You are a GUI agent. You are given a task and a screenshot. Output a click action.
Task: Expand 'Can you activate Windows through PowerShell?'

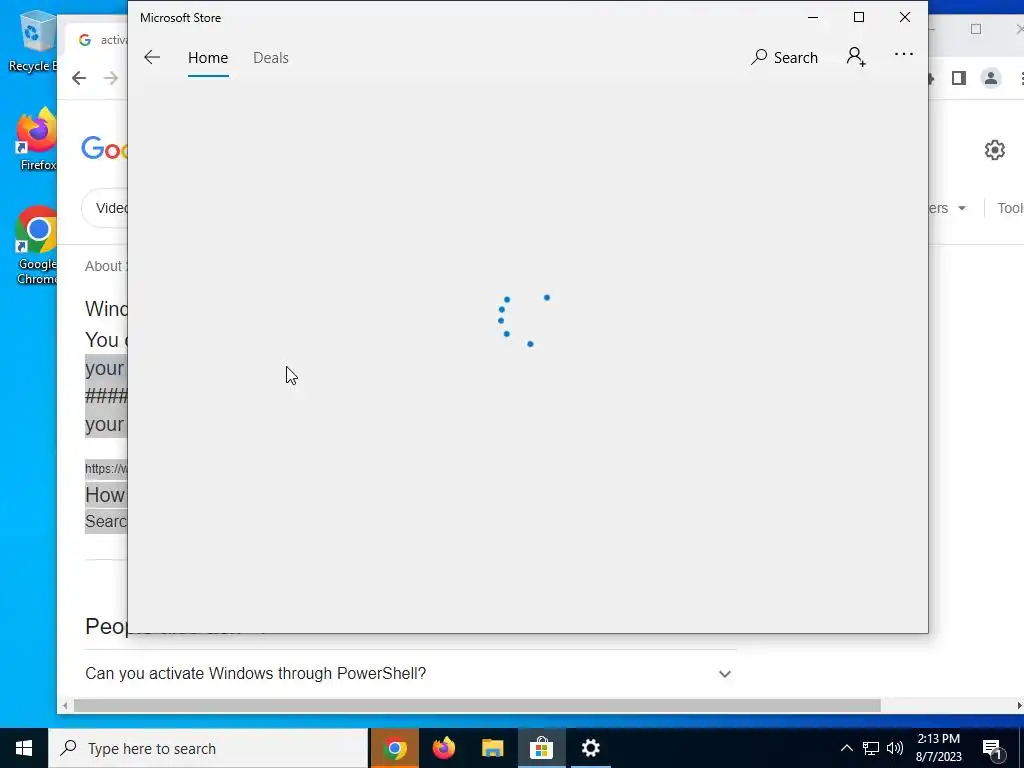pos(725,674)
